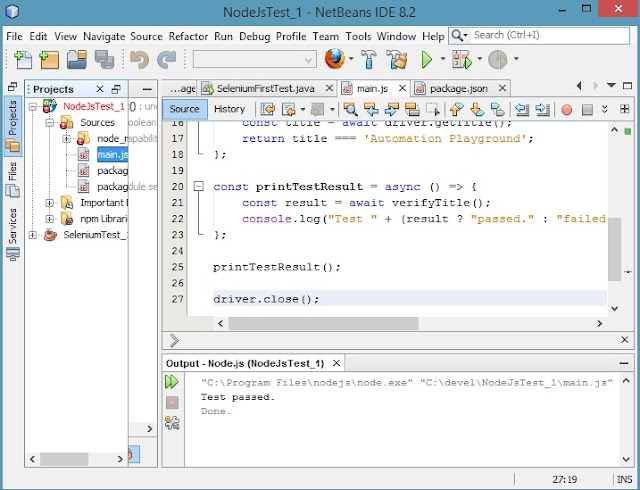Click the INS insert mode status indicator

[624, 479]
